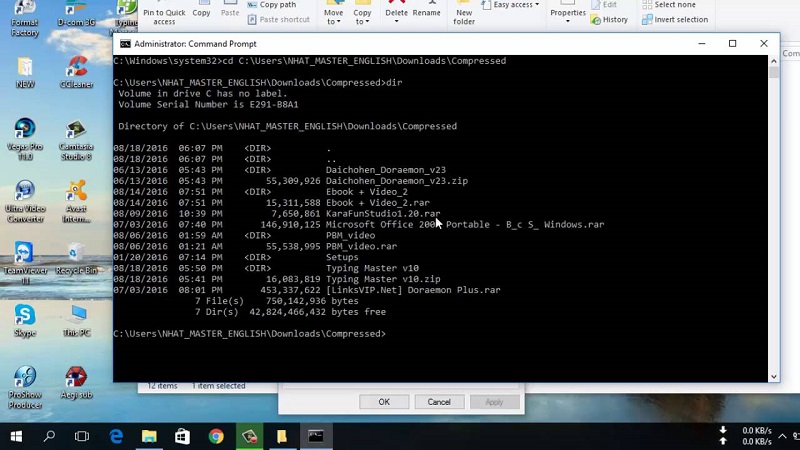Image resolution: width=800 pixels, height=450 pixels.
Task: Launch Skype from the desktop
Action: click(25, 321)
